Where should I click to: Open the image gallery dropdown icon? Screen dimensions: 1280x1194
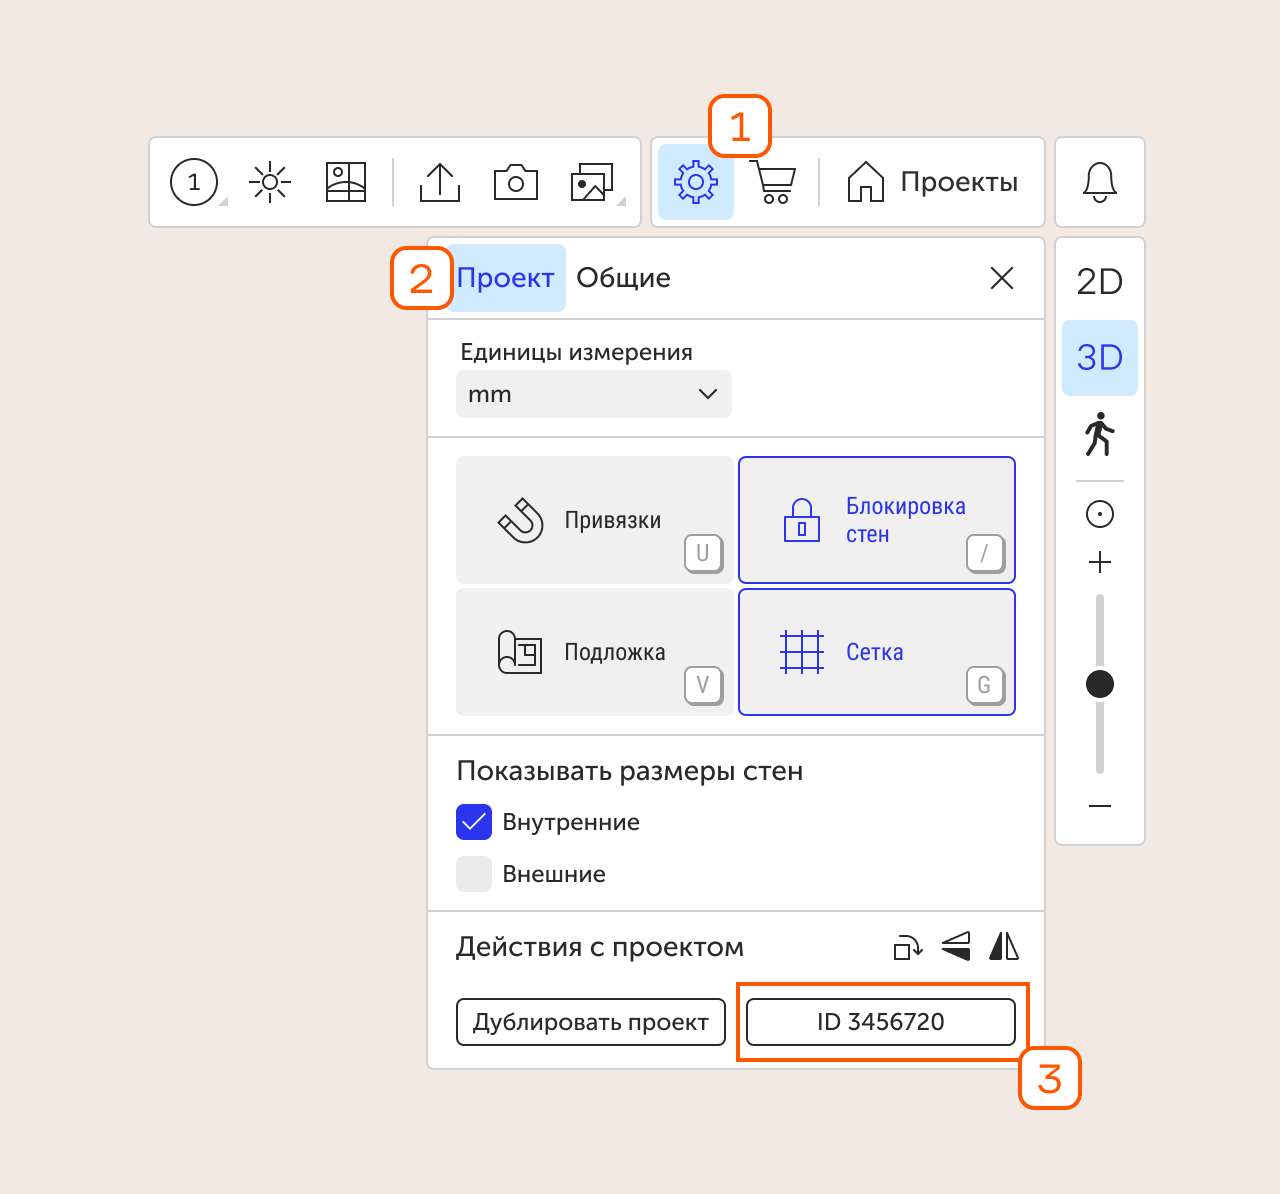click(x=594, y=183)
